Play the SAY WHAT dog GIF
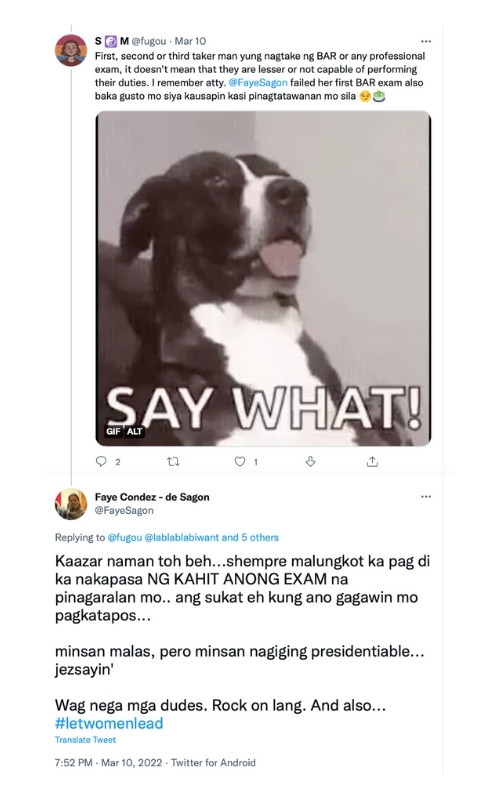Image resolution: width=500 pixels, height=800 pixels. click(263, 279)
